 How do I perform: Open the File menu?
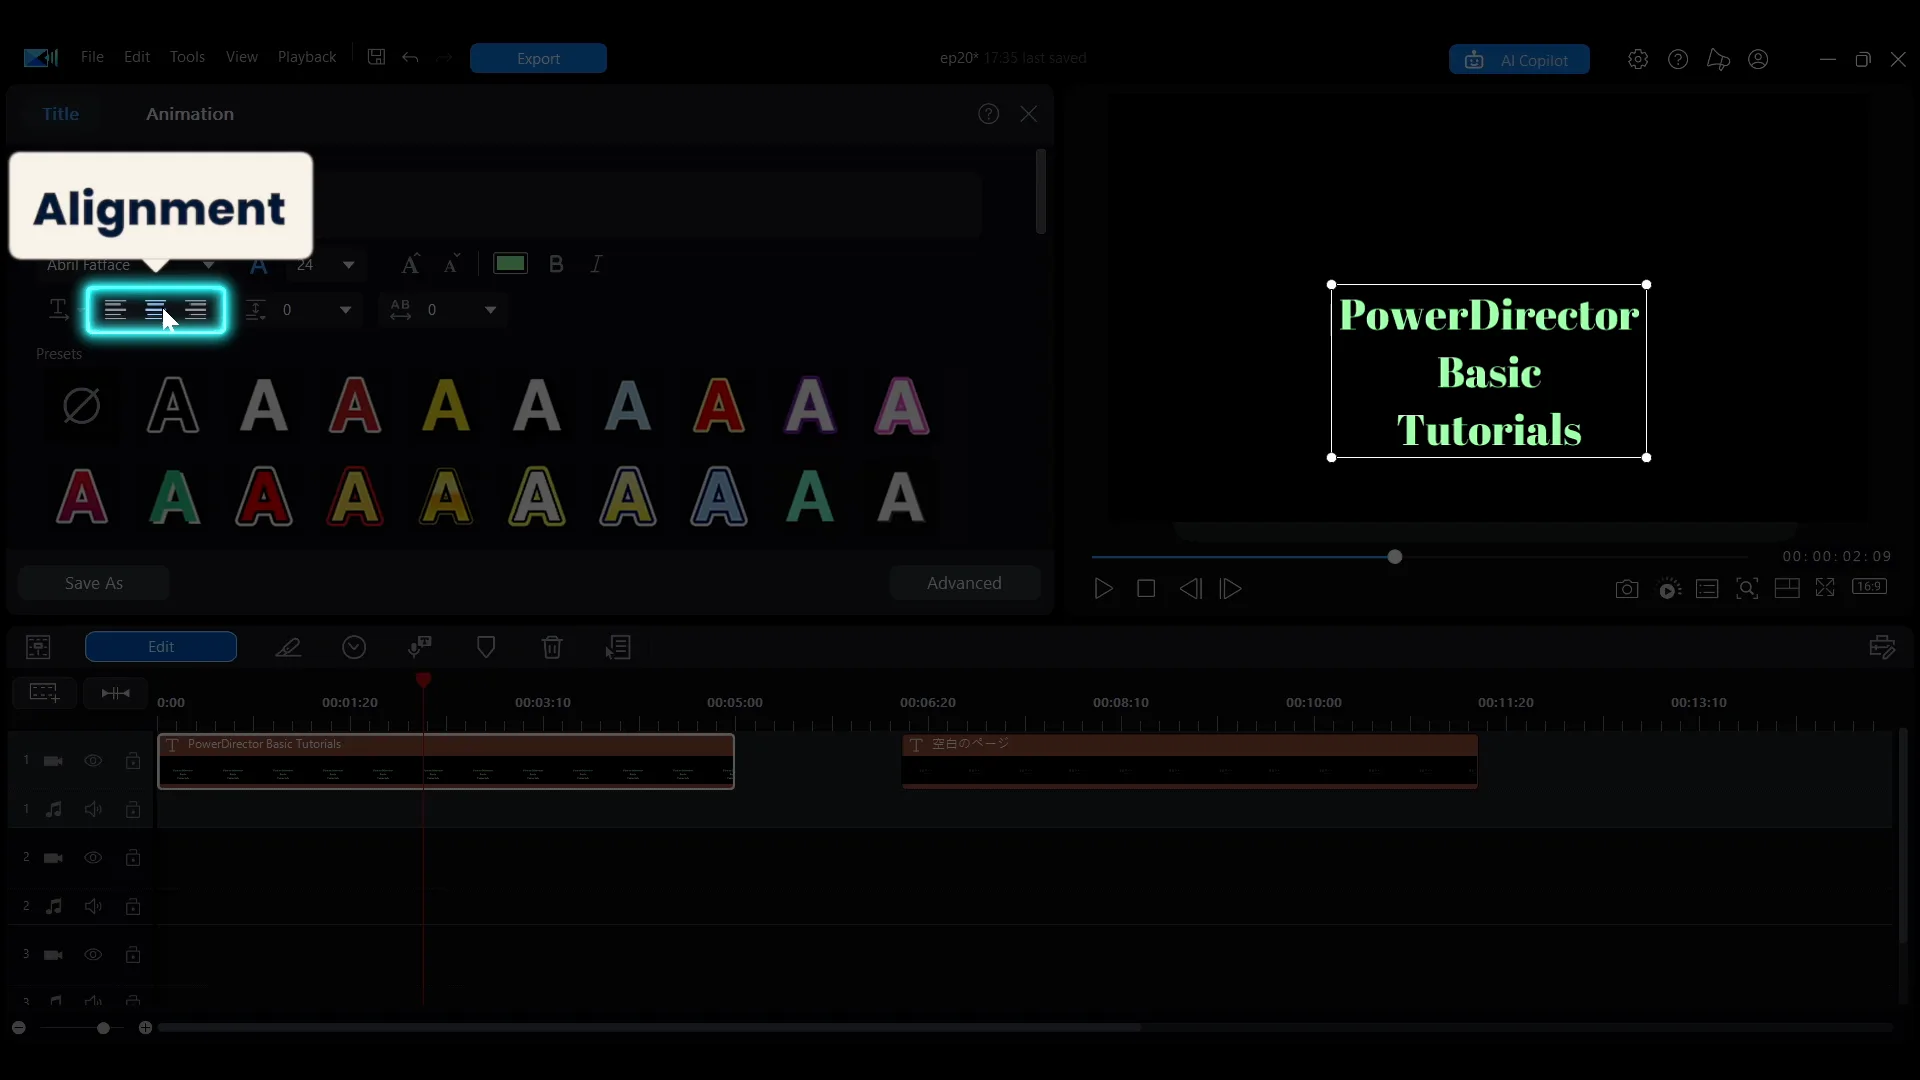(92, 57)
